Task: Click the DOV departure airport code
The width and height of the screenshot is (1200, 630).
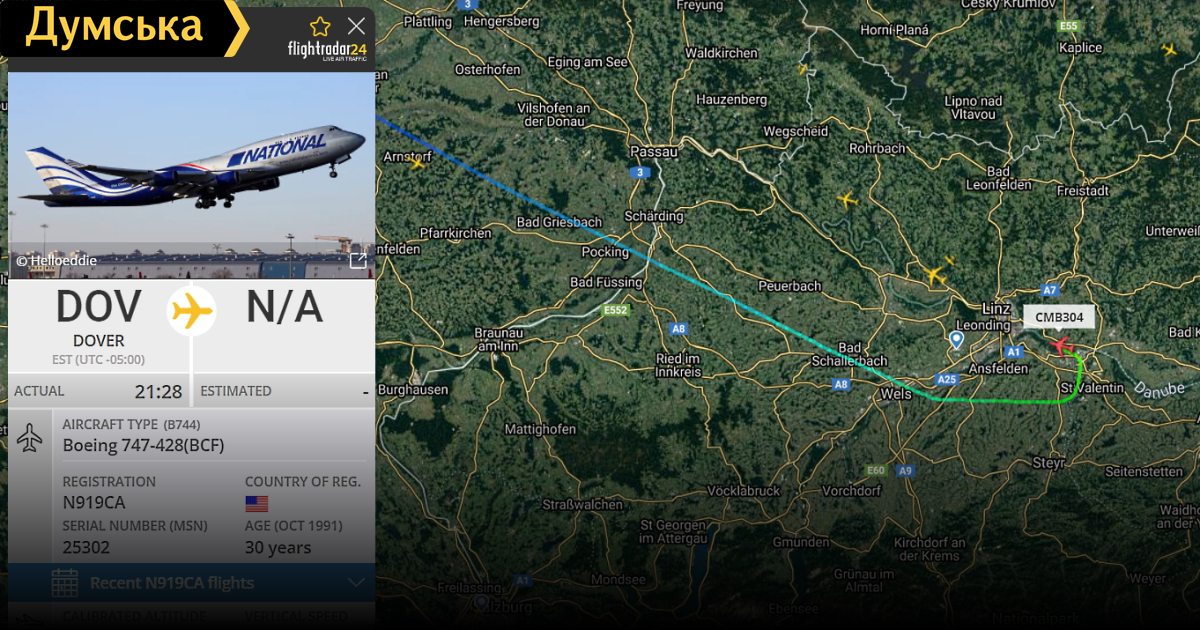Action: pos(99,308)
